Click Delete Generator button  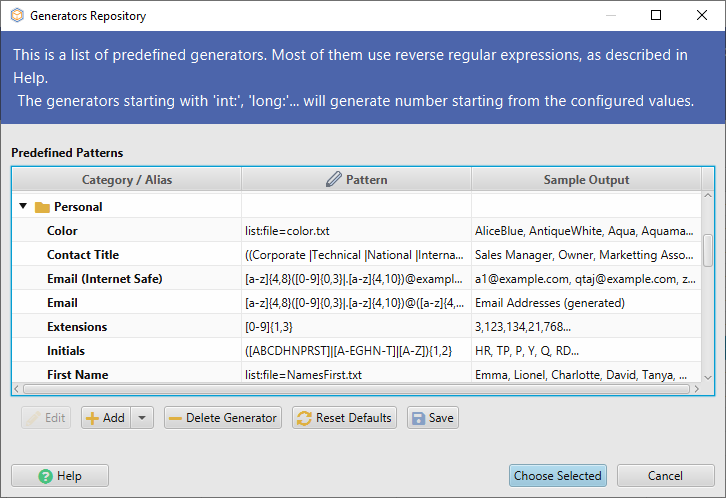click(x=223, y=418)
